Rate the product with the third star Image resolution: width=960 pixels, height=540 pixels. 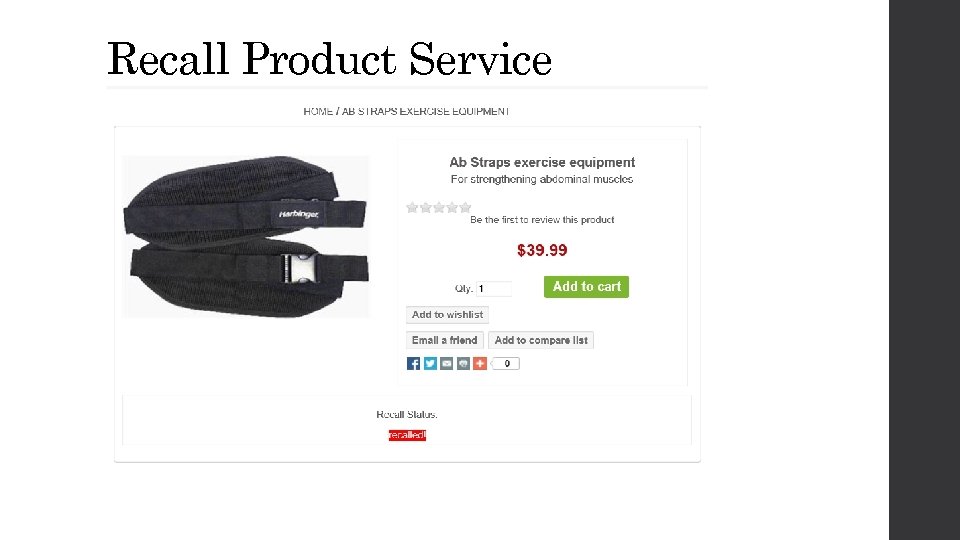(439, 208)
